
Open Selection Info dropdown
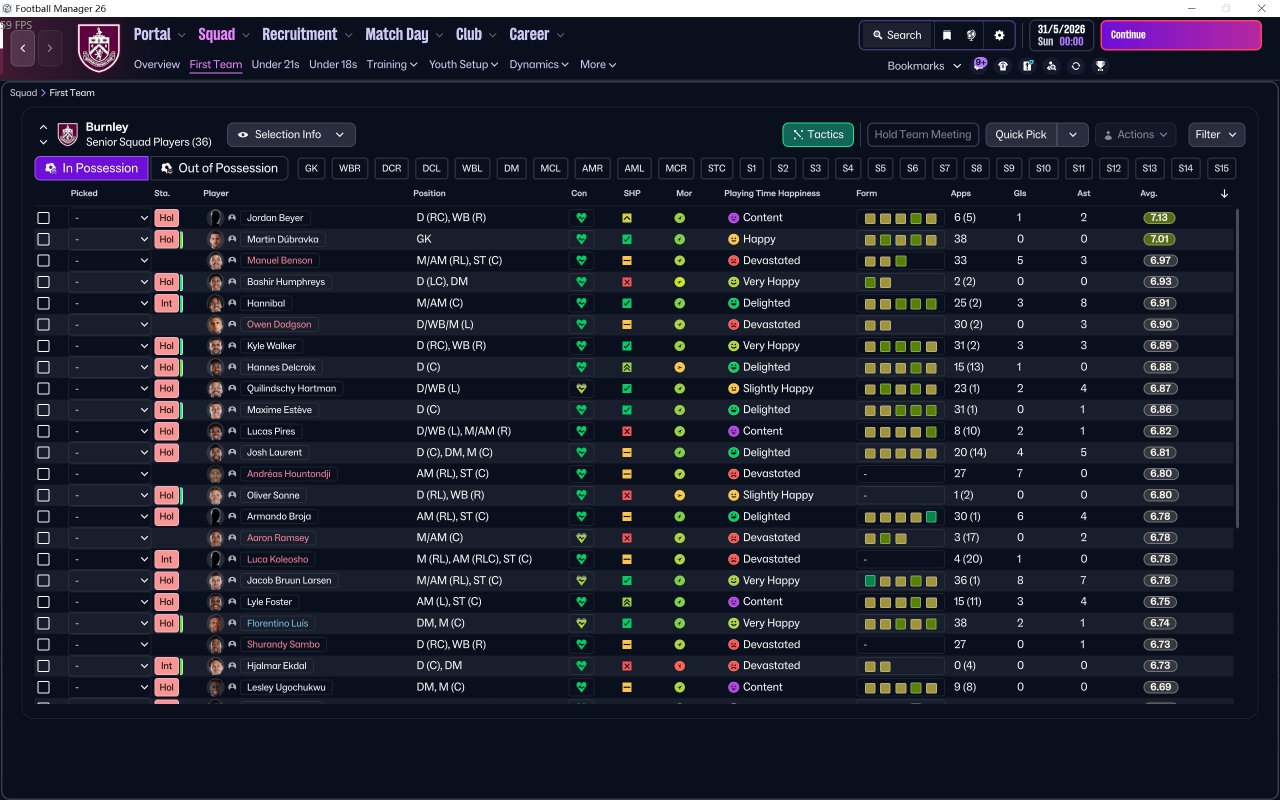pos(291,135)
